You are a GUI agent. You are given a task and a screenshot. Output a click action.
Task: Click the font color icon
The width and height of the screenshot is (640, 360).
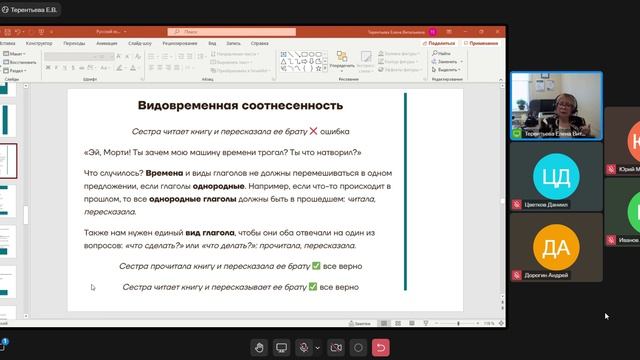(x=133, y=68)
